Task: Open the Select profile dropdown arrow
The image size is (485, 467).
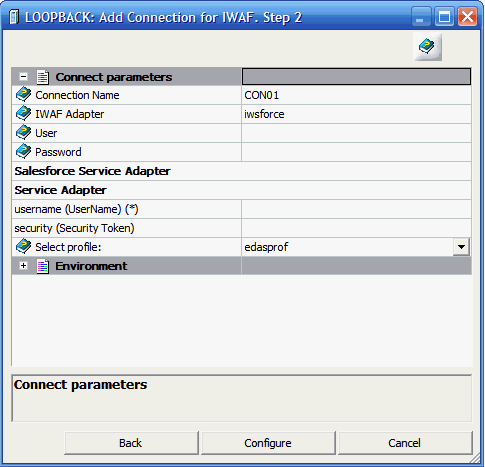Action: click(461, 247)
